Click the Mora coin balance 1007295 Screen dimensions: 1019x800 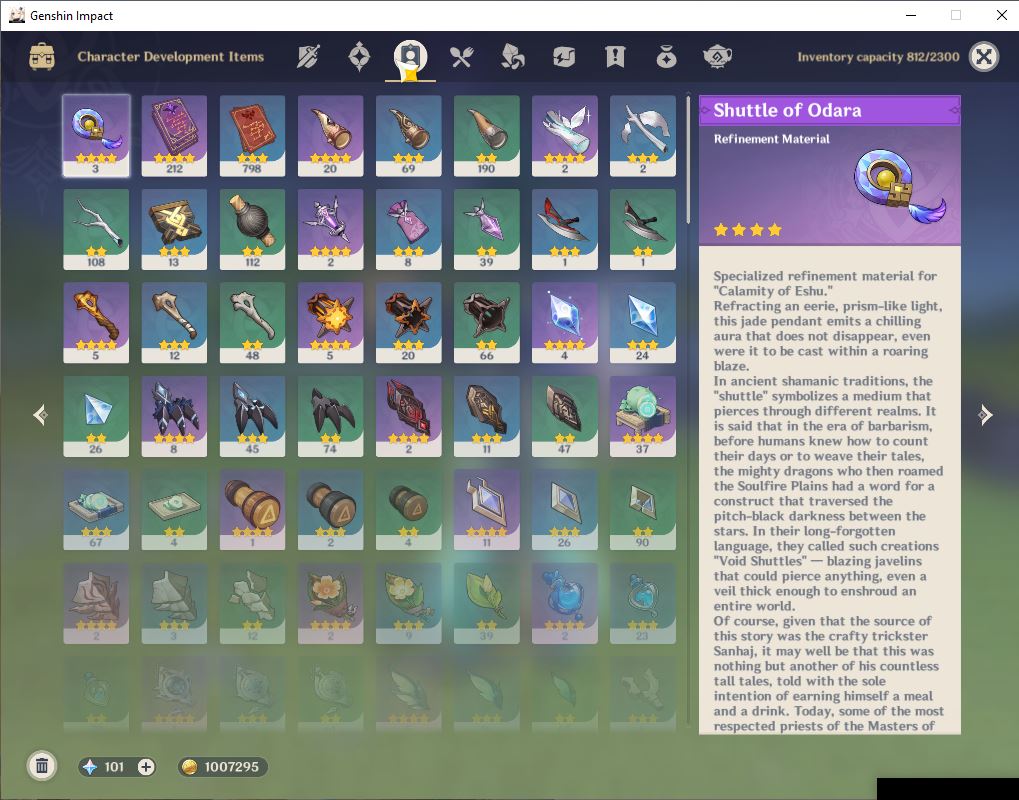(223, 767)
